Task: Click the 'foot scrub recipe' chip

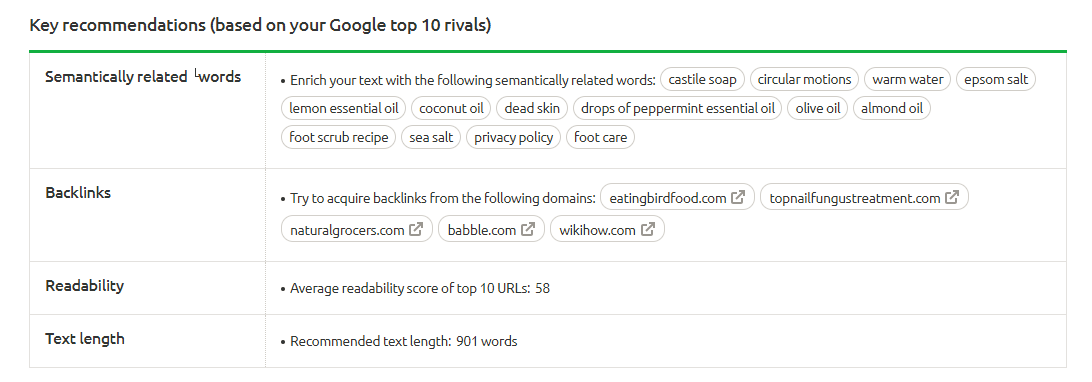Action: tap(338, 137)
